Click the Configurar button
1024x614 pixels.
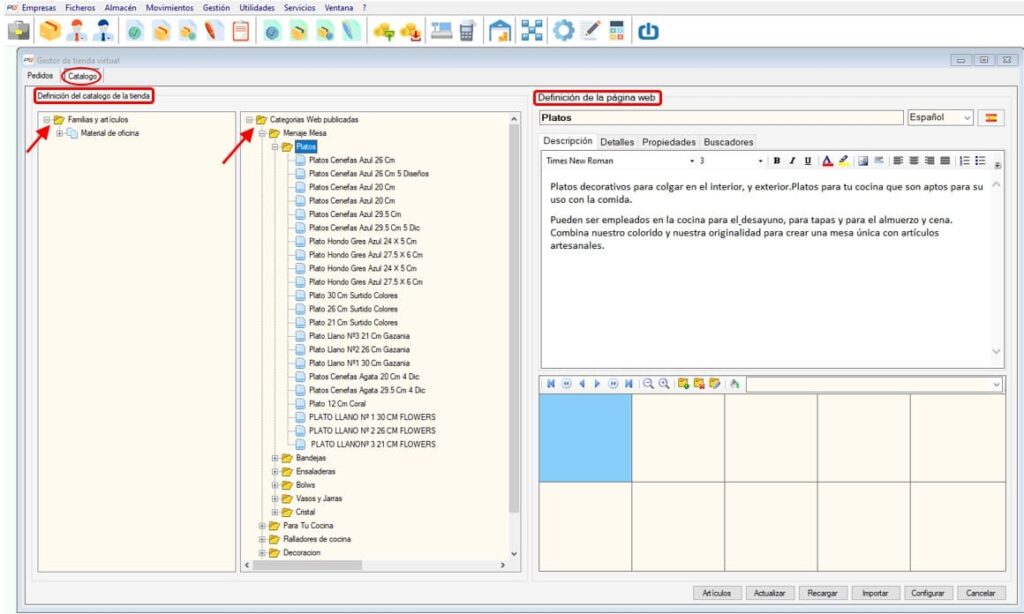[x=928, y=593]
